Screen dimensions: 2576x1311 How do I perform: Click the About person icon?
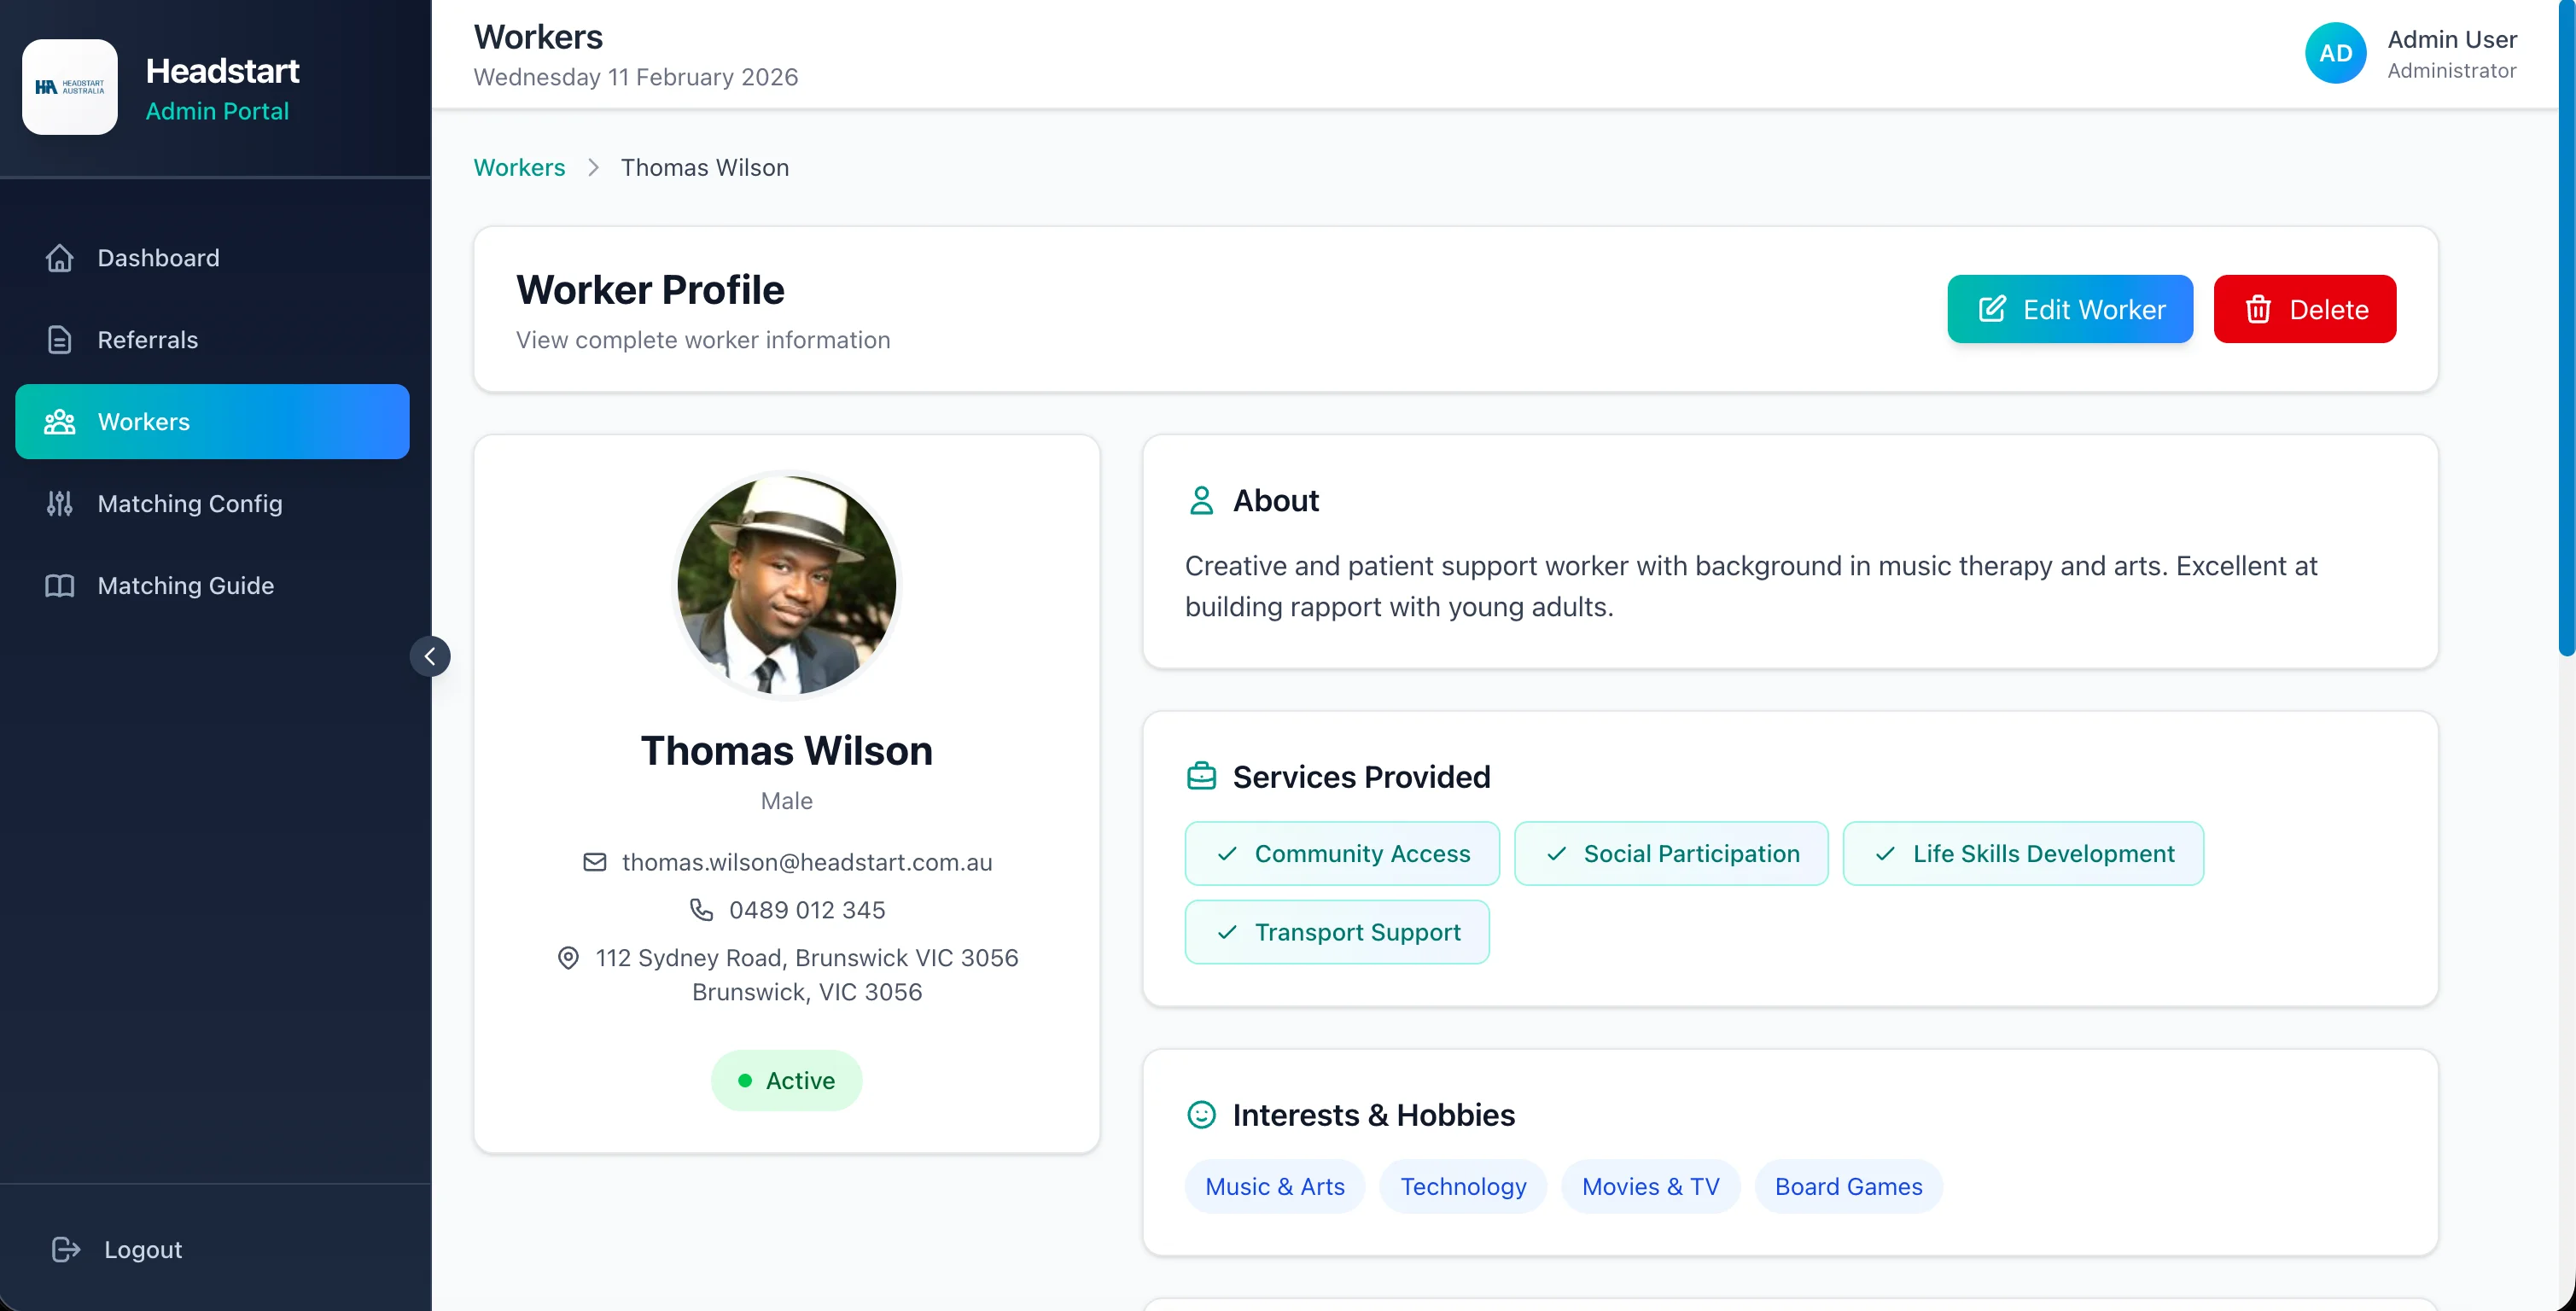1201,500
